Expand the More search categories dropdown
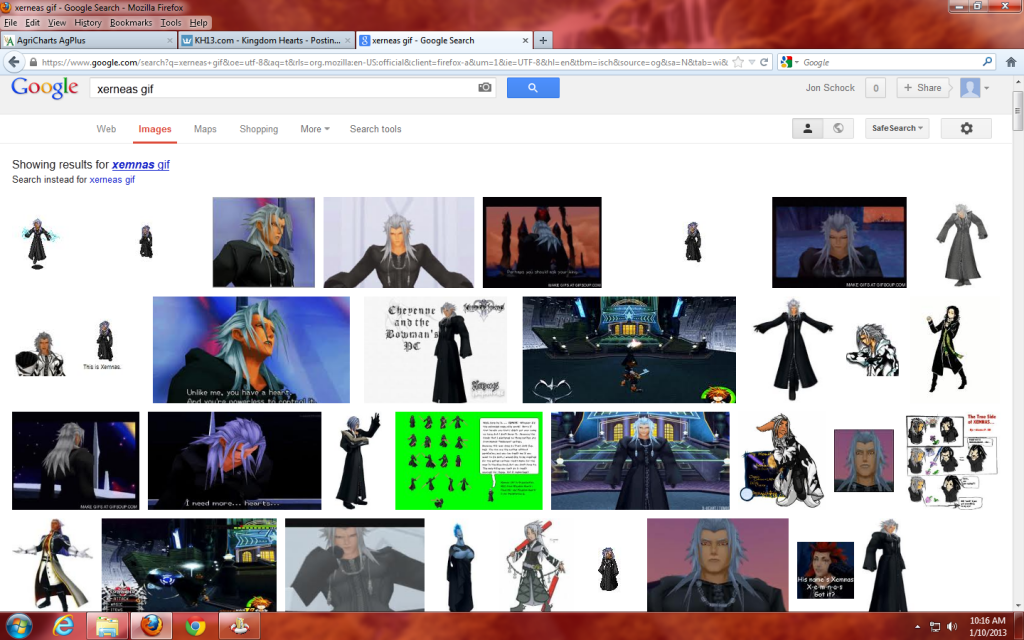 point(315,129)
